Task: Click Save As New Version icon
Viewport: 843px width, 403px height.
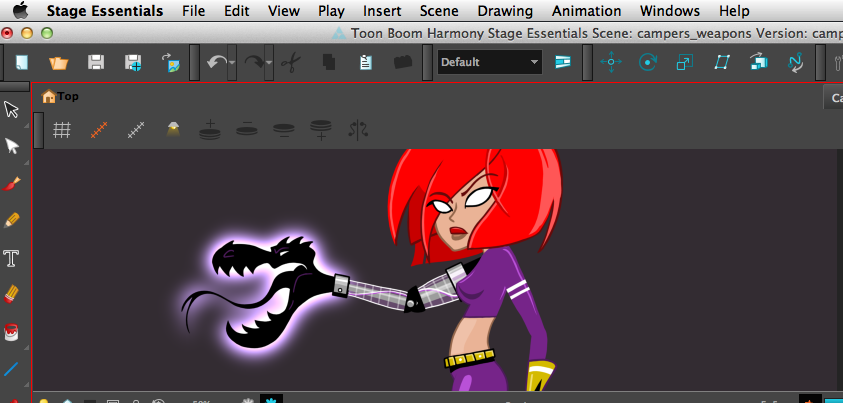Action: coord(133,63)
